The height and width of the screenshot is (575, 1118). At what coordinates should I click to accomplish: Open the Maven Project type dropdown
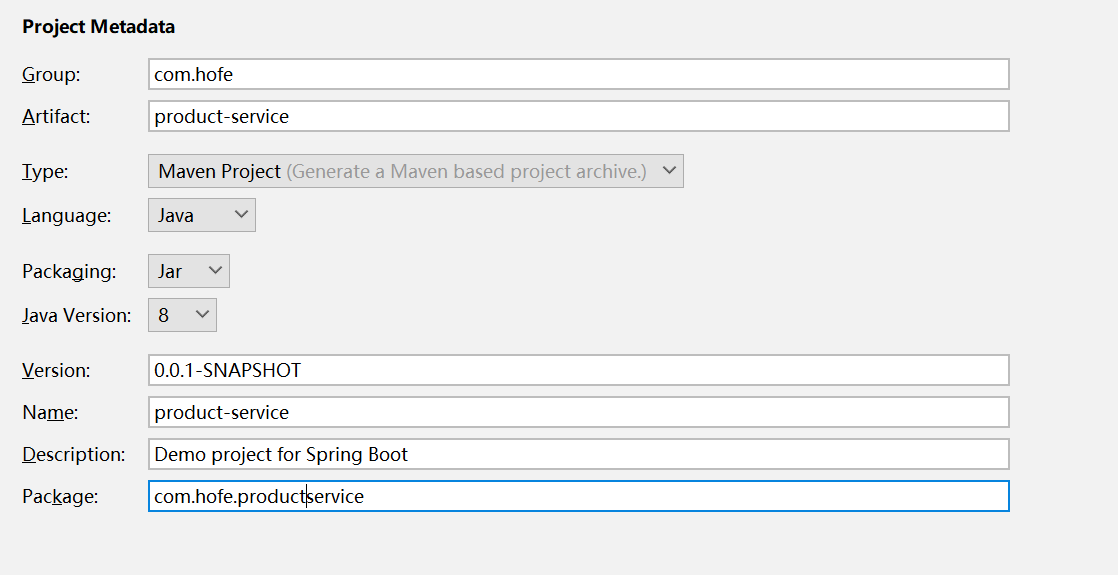(416, 171)
